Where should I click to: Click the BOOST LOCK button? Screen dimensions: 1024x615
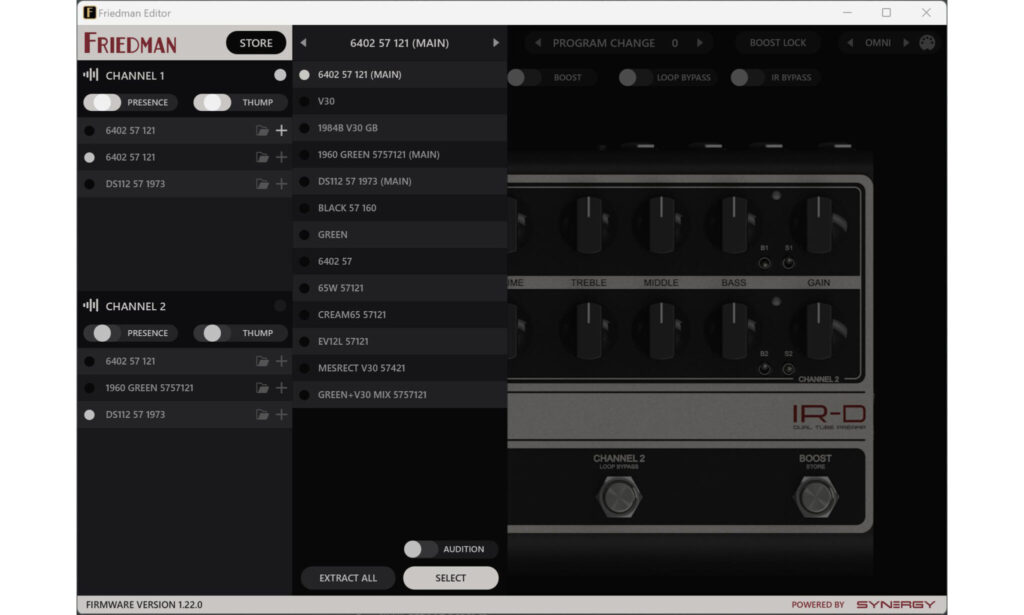pyautogui.click(x=778, y=43)
